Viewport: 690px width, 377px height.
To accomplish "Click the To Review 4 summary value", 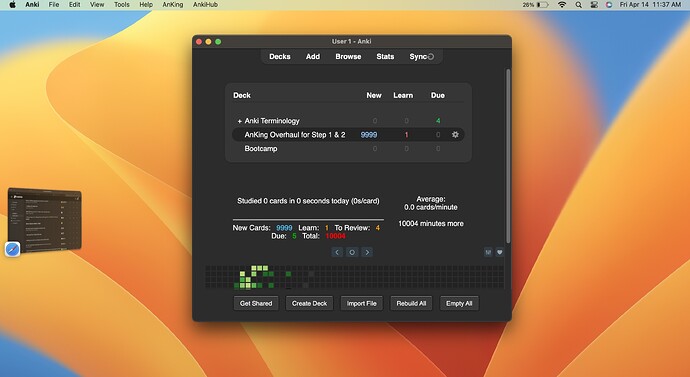I will pos(378,228).
